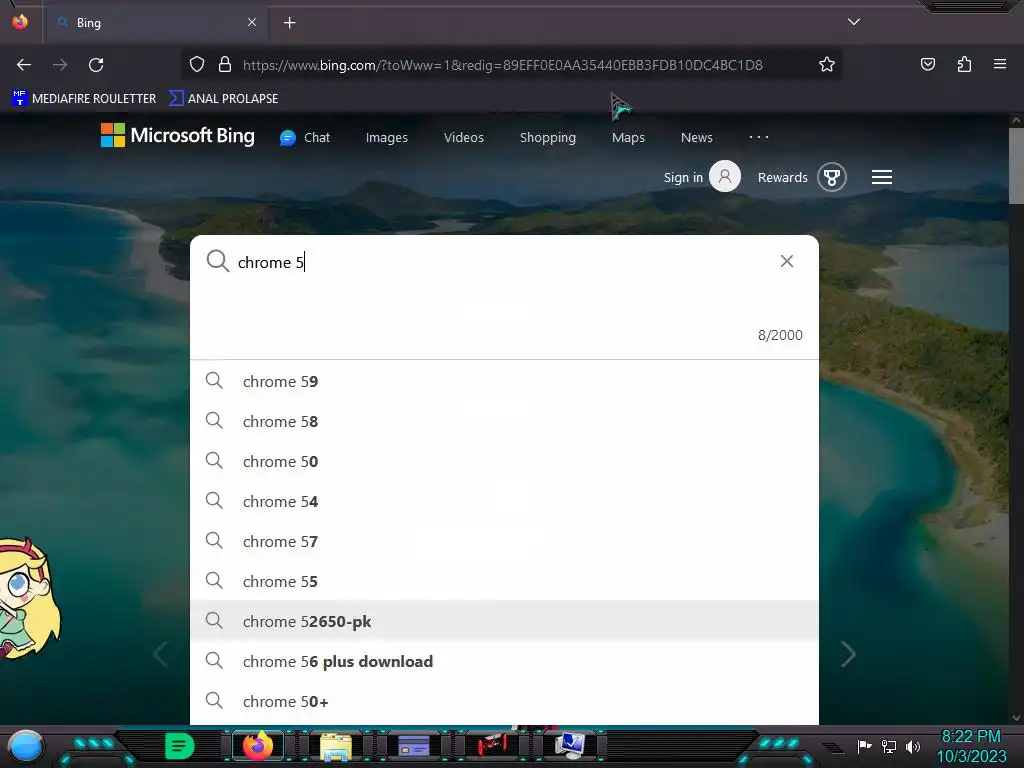Open a new browser tab
This screenshot has height=768, width=1024.
pyautogui.click(x=289, y=23)
